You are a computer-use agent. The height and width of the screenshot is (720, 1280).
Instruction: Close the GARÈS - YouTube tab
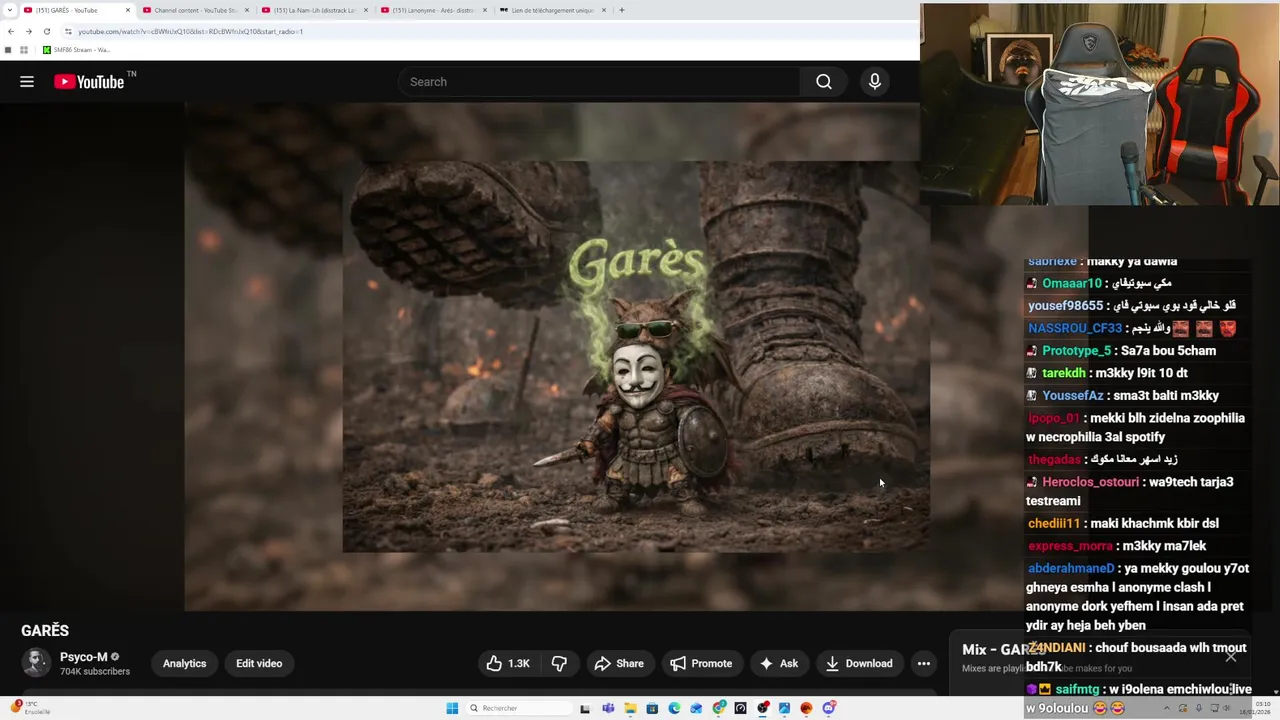click(x=128, y=10)
